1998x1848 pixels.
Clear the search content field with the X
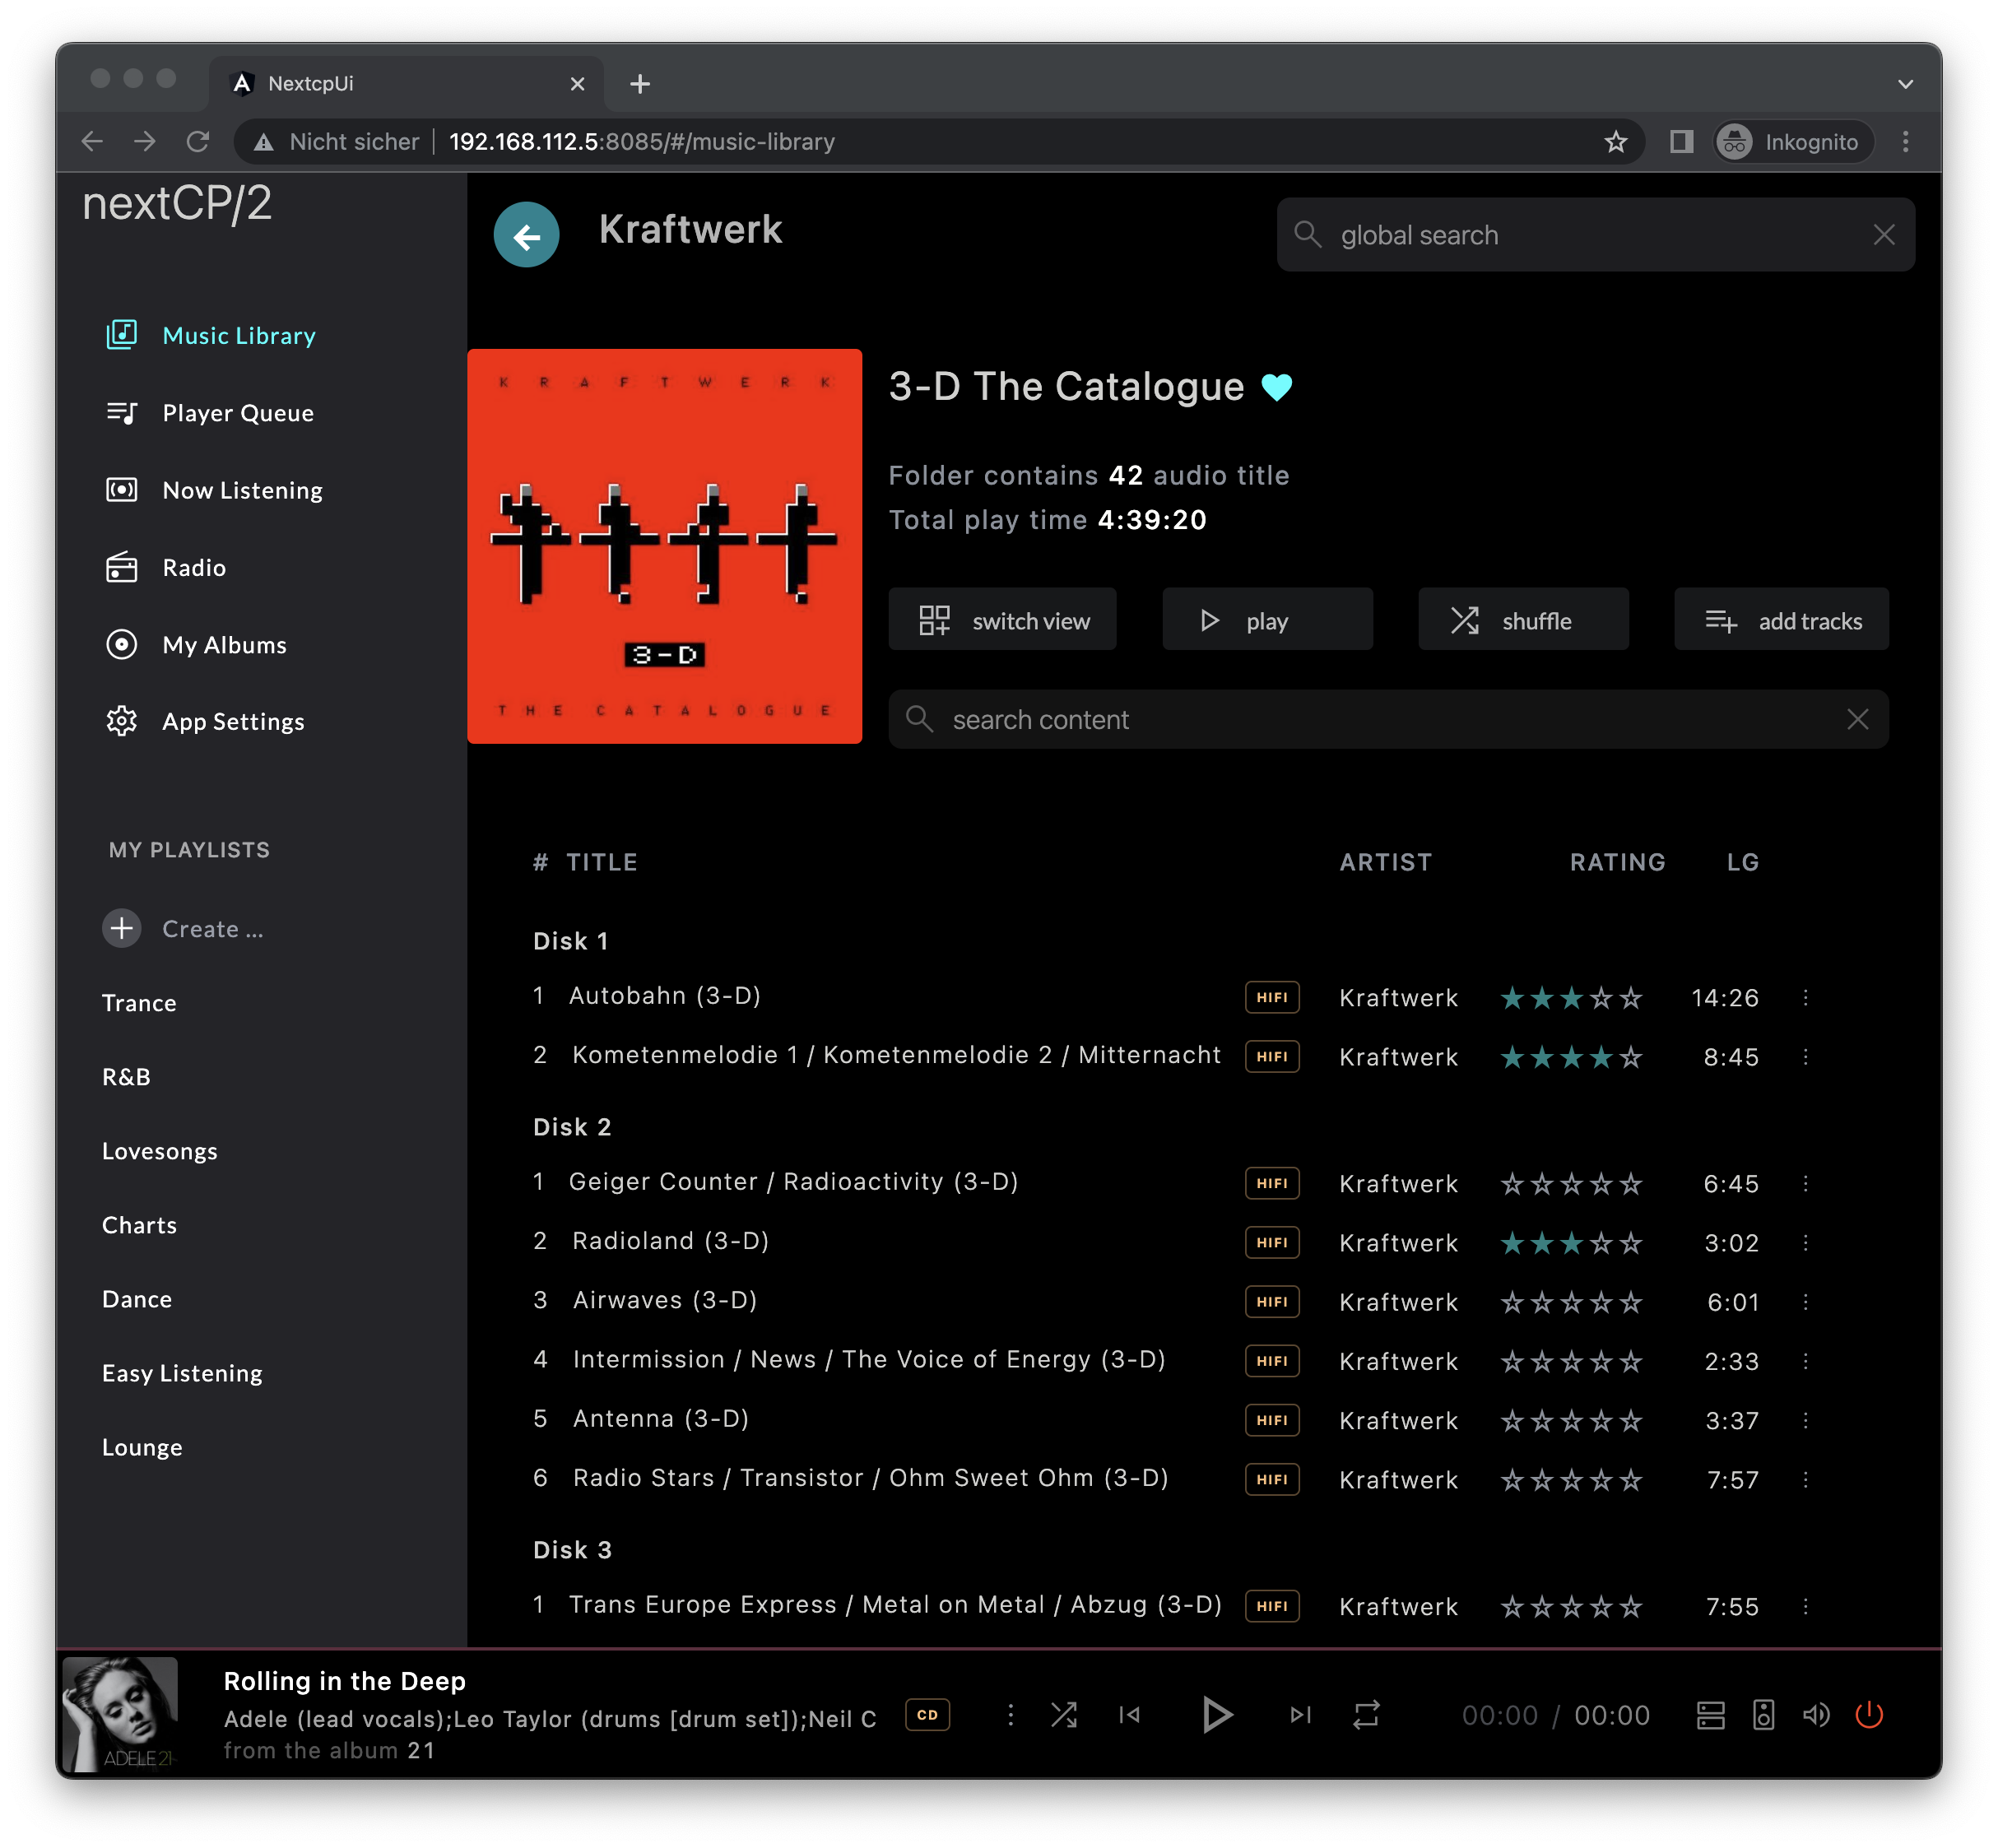pyautogui.click(x=1857, y=719)
